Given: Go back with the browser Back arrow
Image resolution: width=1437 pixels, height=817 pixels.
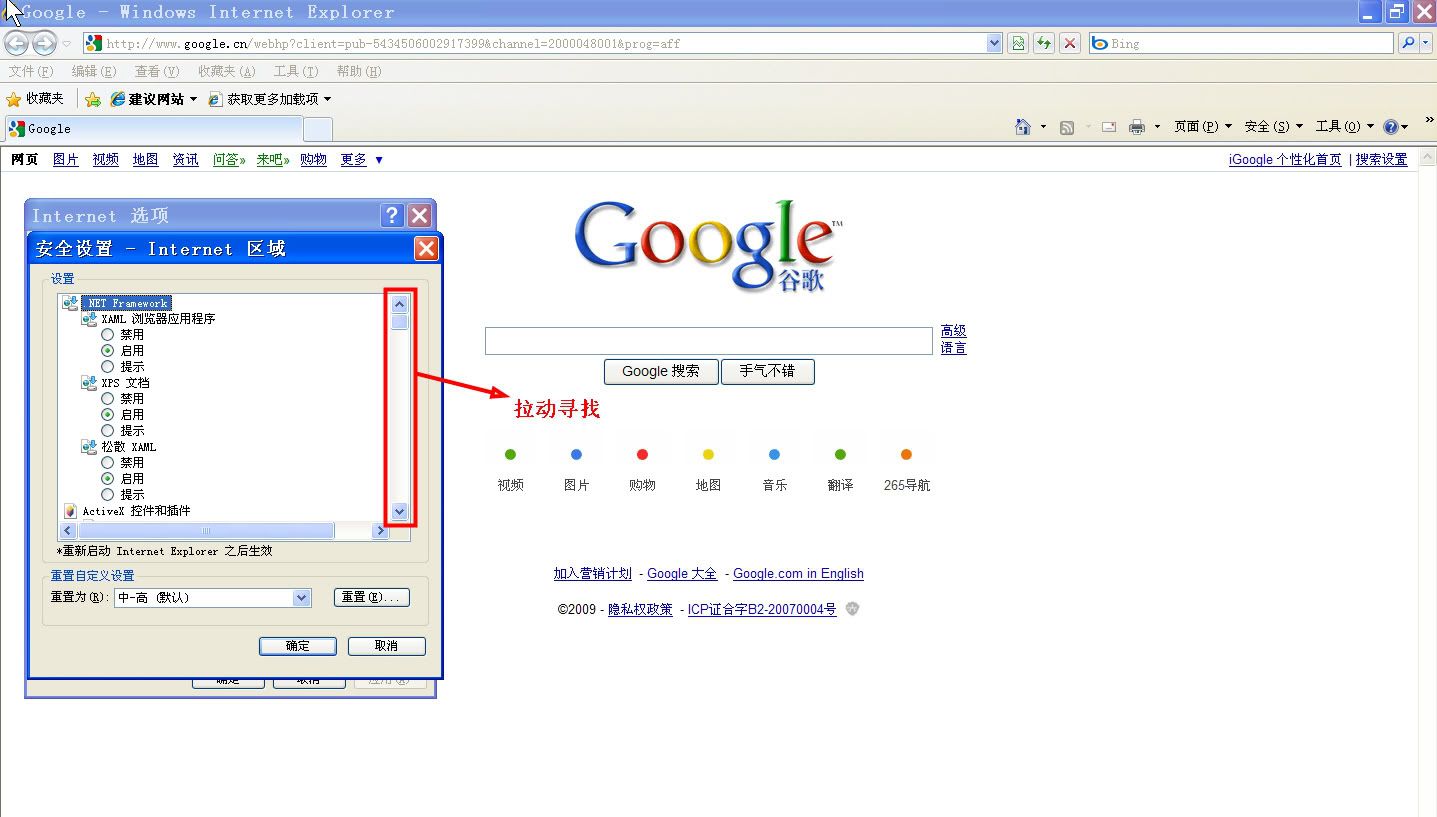Looking at the screenshot, I should [x=16, y=43].
